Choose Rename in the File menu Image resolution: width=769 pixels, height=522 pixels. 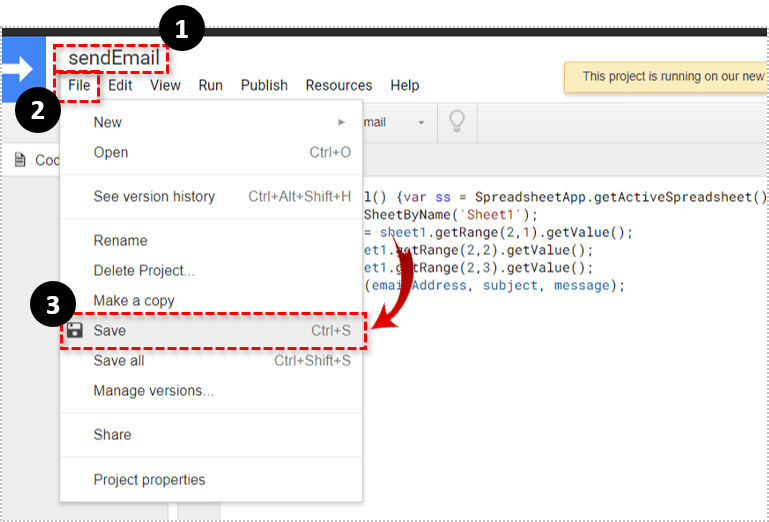(x=120, y=240)
